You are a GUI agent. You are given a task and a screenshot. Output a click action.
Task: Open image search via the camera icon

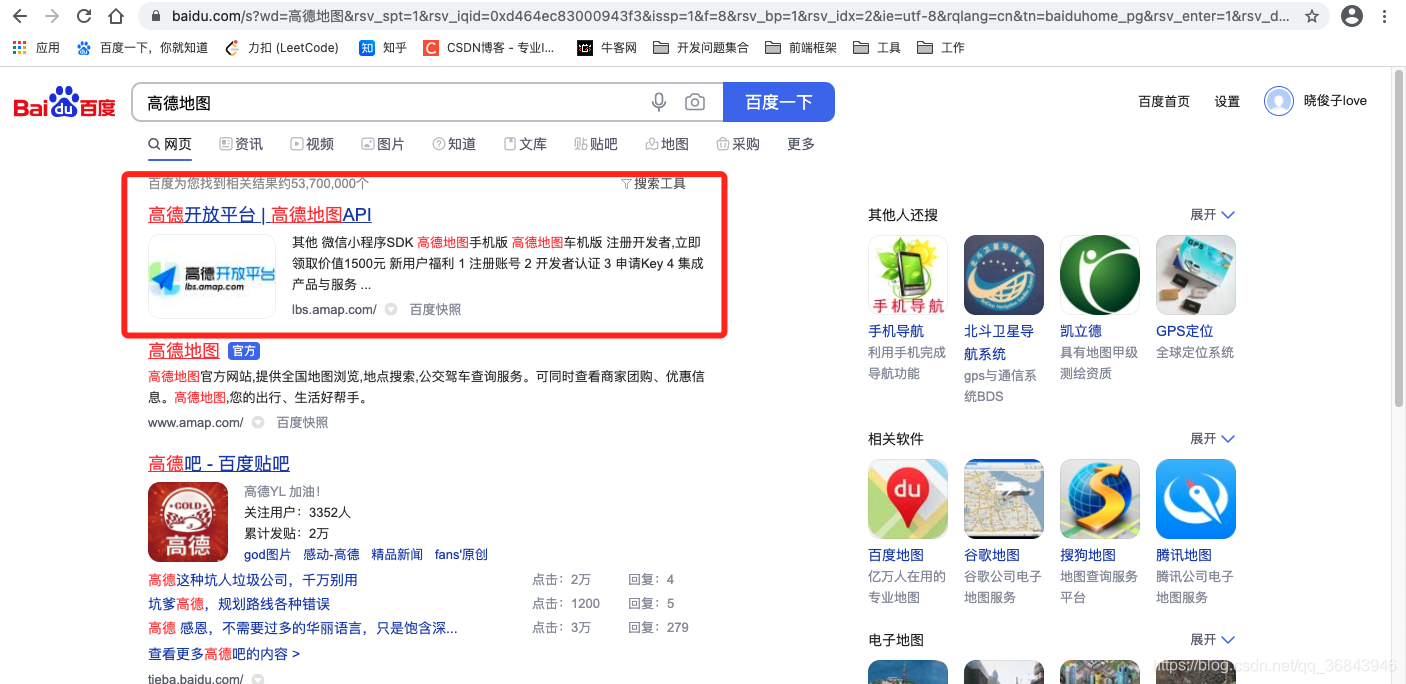tap(695, 101)
